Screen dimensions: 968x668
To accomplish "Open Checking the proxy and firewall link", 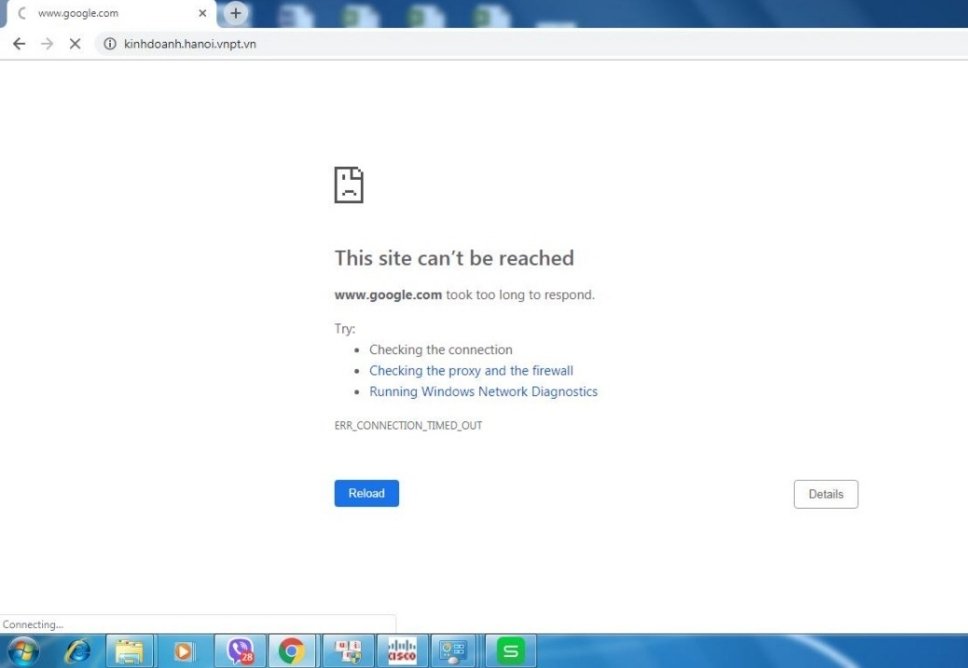I will tap(471, 371).
